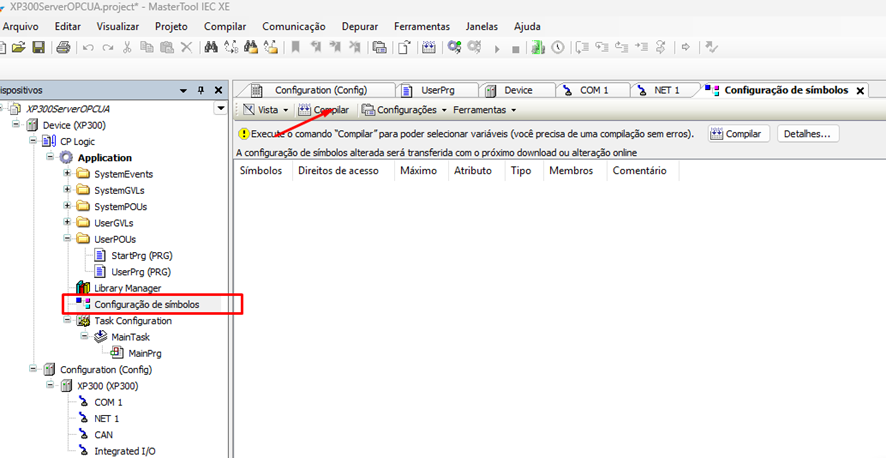Open the folder icon in main toolbar
This screenshot has width=886, height=458.
pos(19,47)
